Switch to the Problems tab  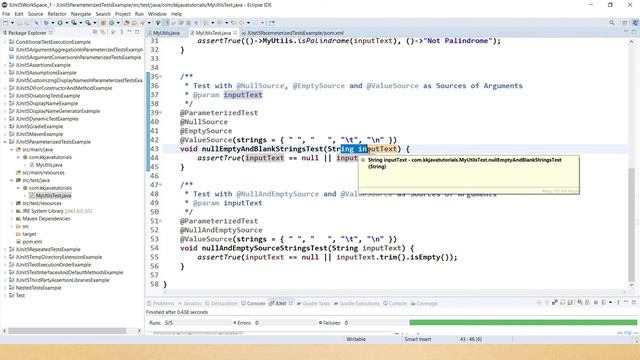(x=161, y=303)
